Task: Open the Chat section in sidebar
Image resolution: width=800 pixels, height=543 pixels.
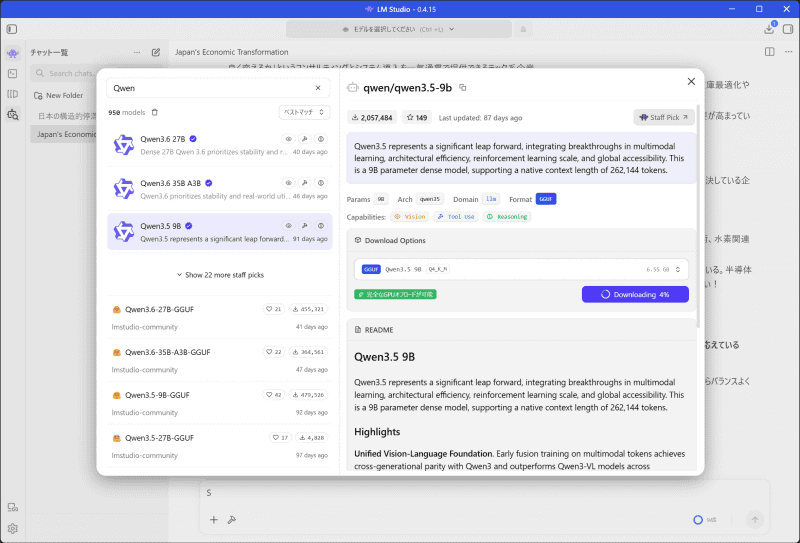Action: (x=13, y=53)
